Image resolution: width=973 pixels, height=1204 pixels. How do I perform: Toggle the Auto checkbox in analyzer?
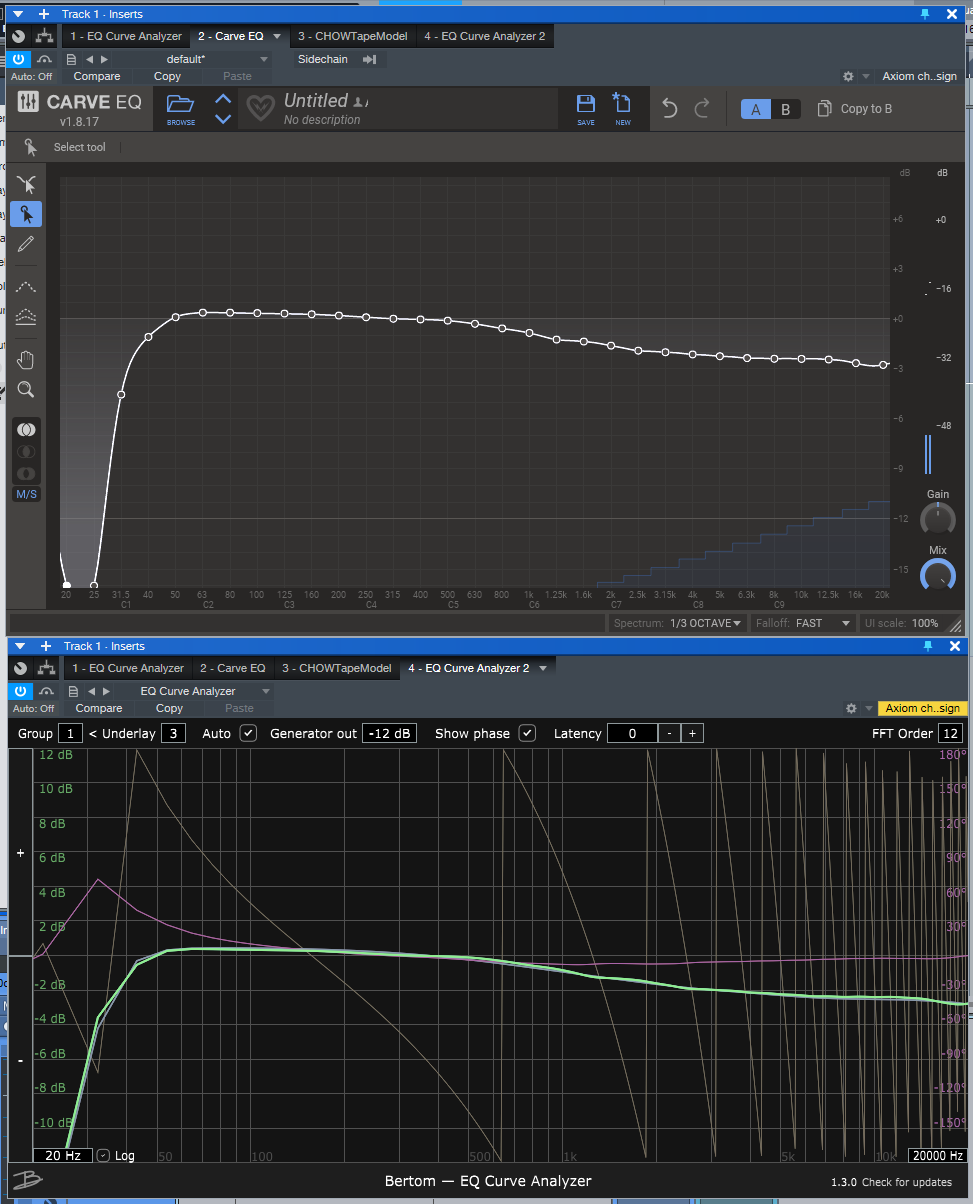click(x=248, y=733)
